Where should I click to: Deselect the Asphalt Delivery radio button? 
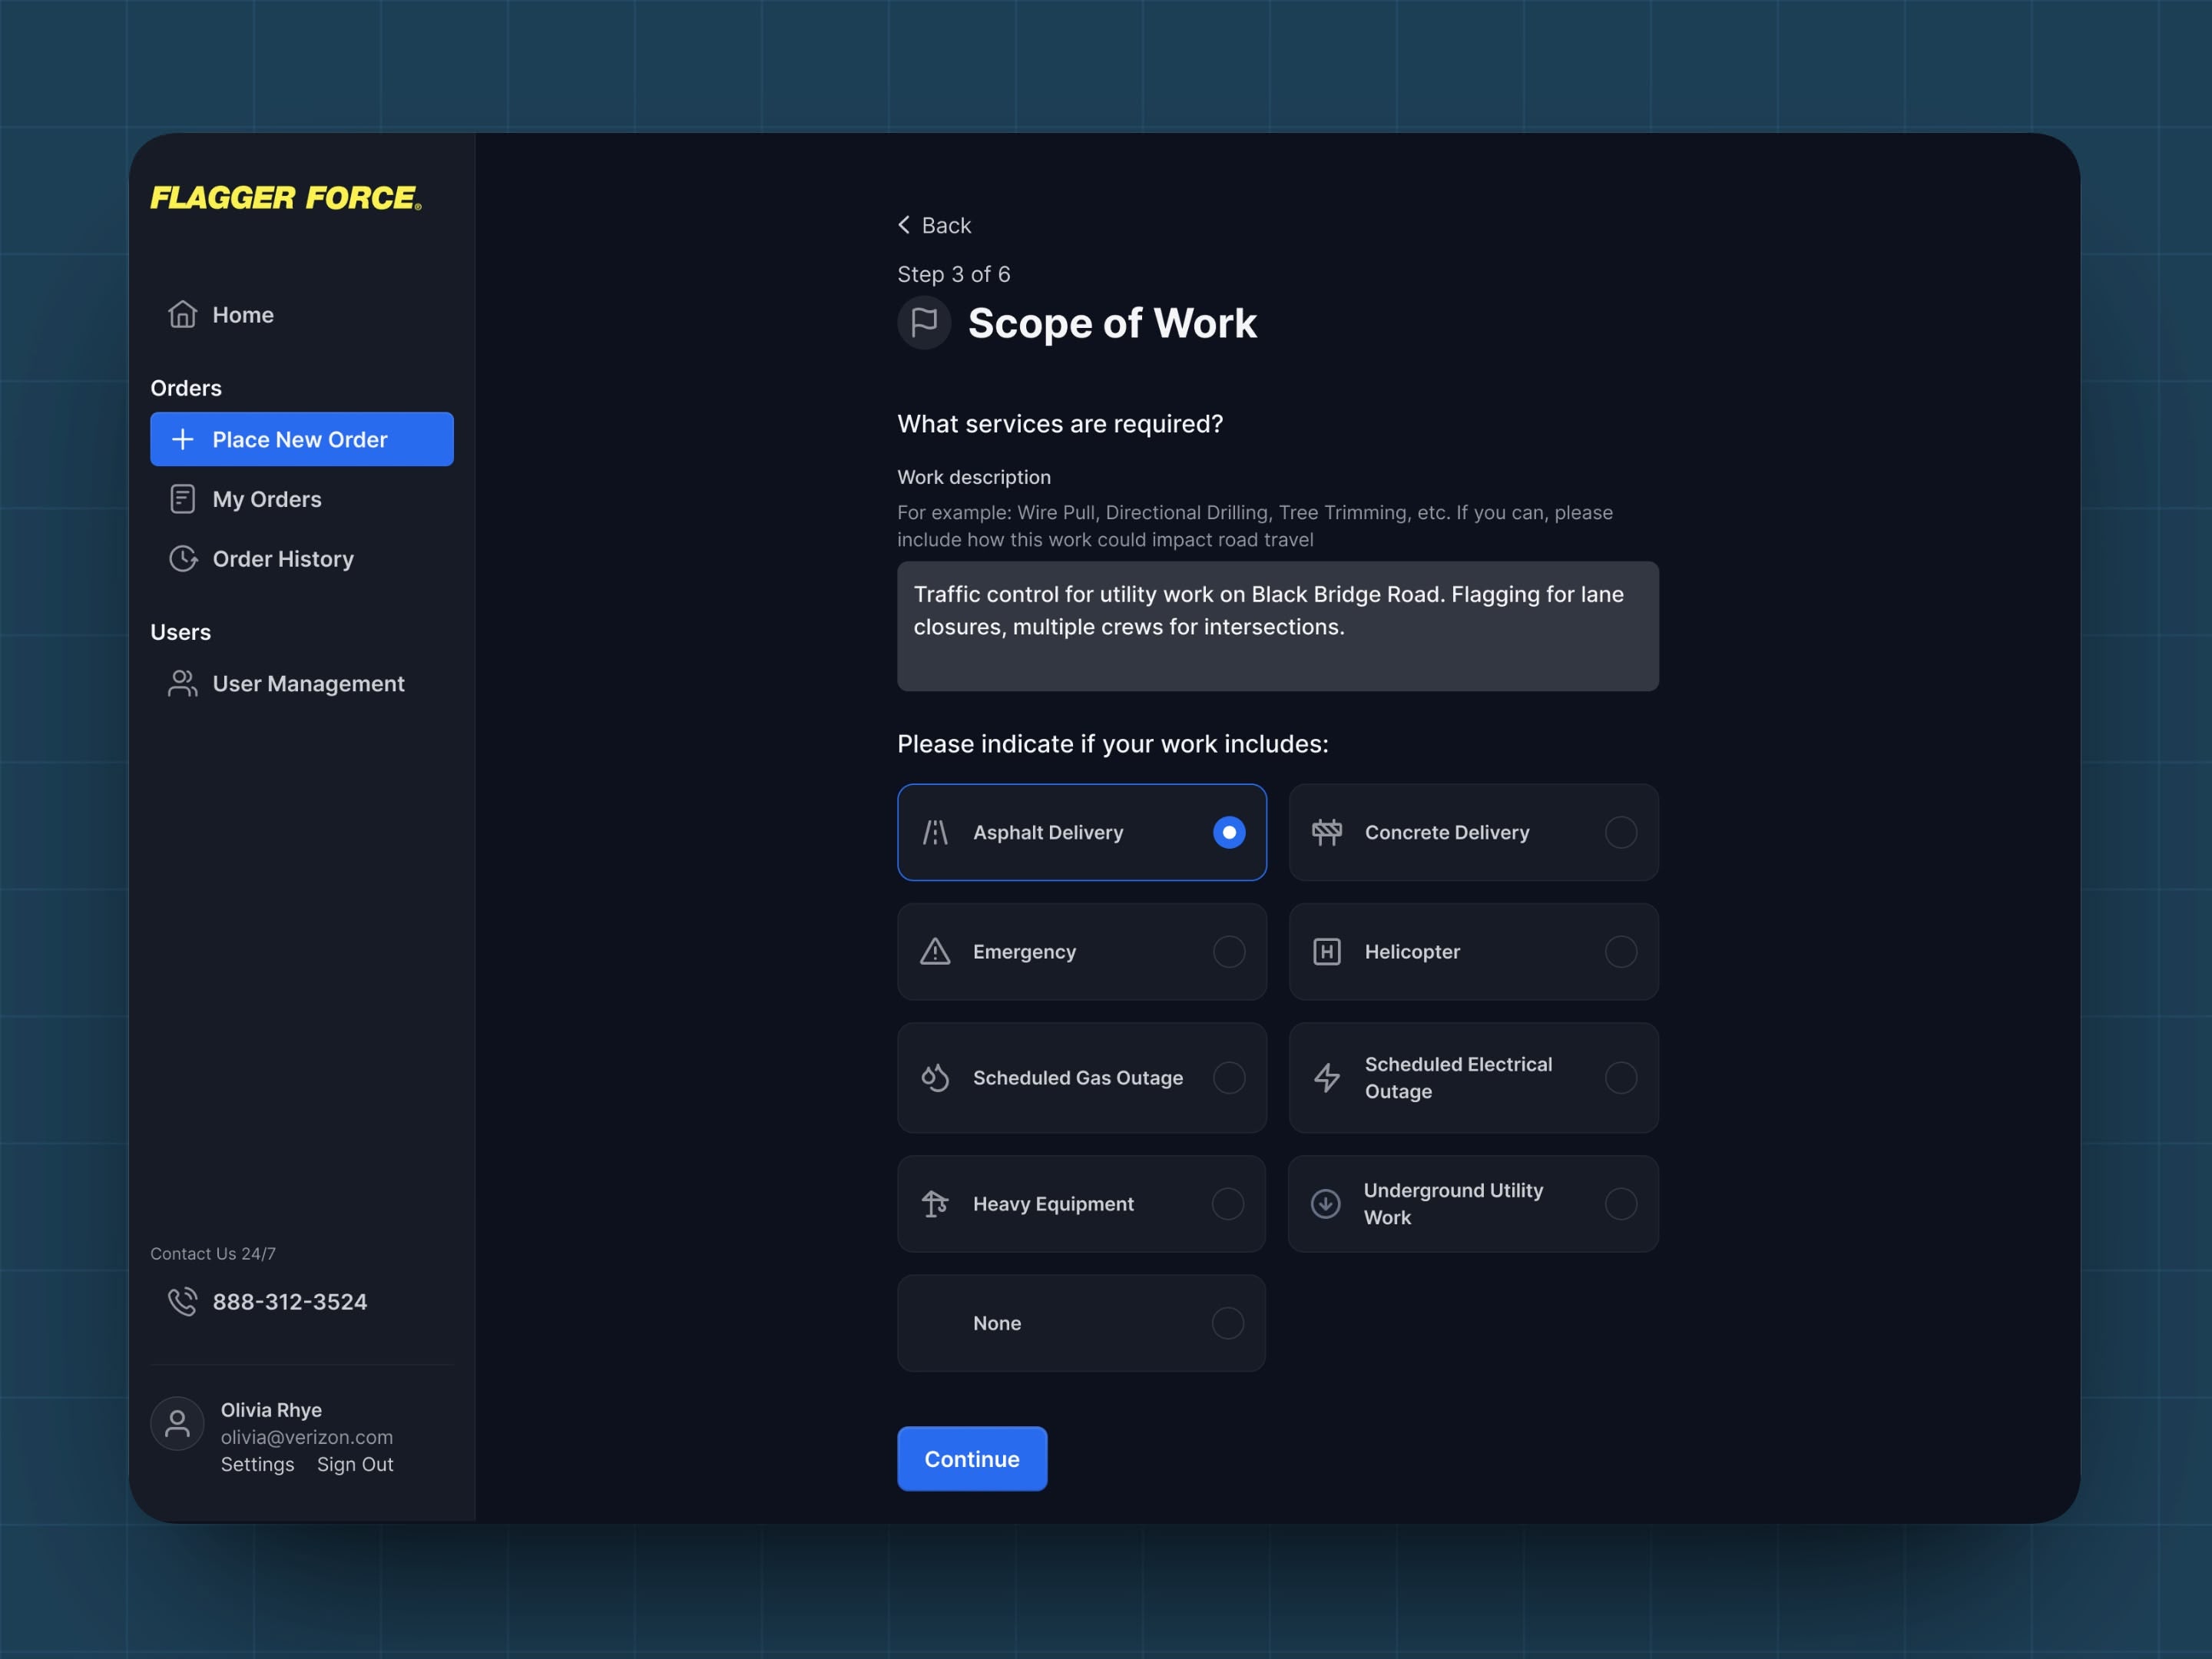tap(1229, 832)
